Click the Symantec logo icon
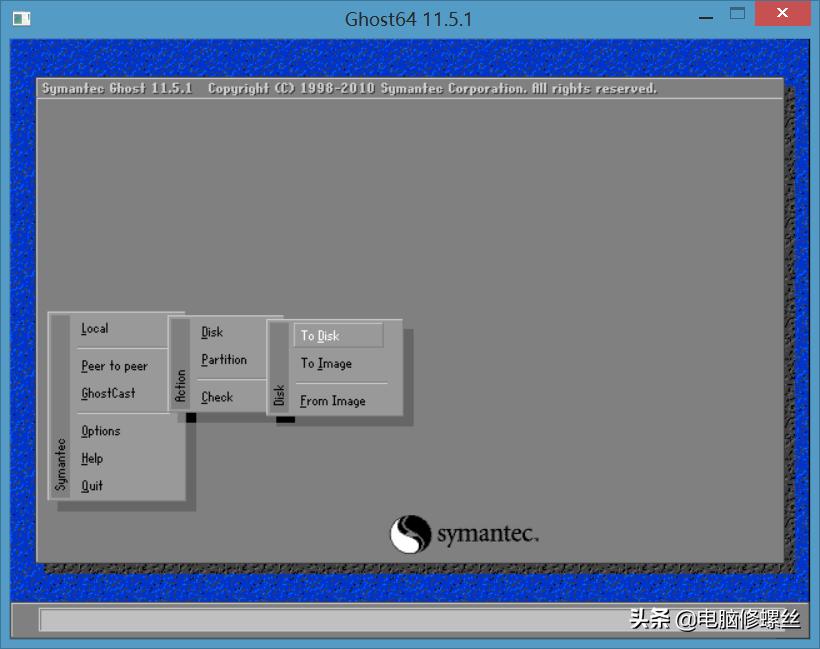Viewport: 820px width, 649px height. (x=411, y=534)
